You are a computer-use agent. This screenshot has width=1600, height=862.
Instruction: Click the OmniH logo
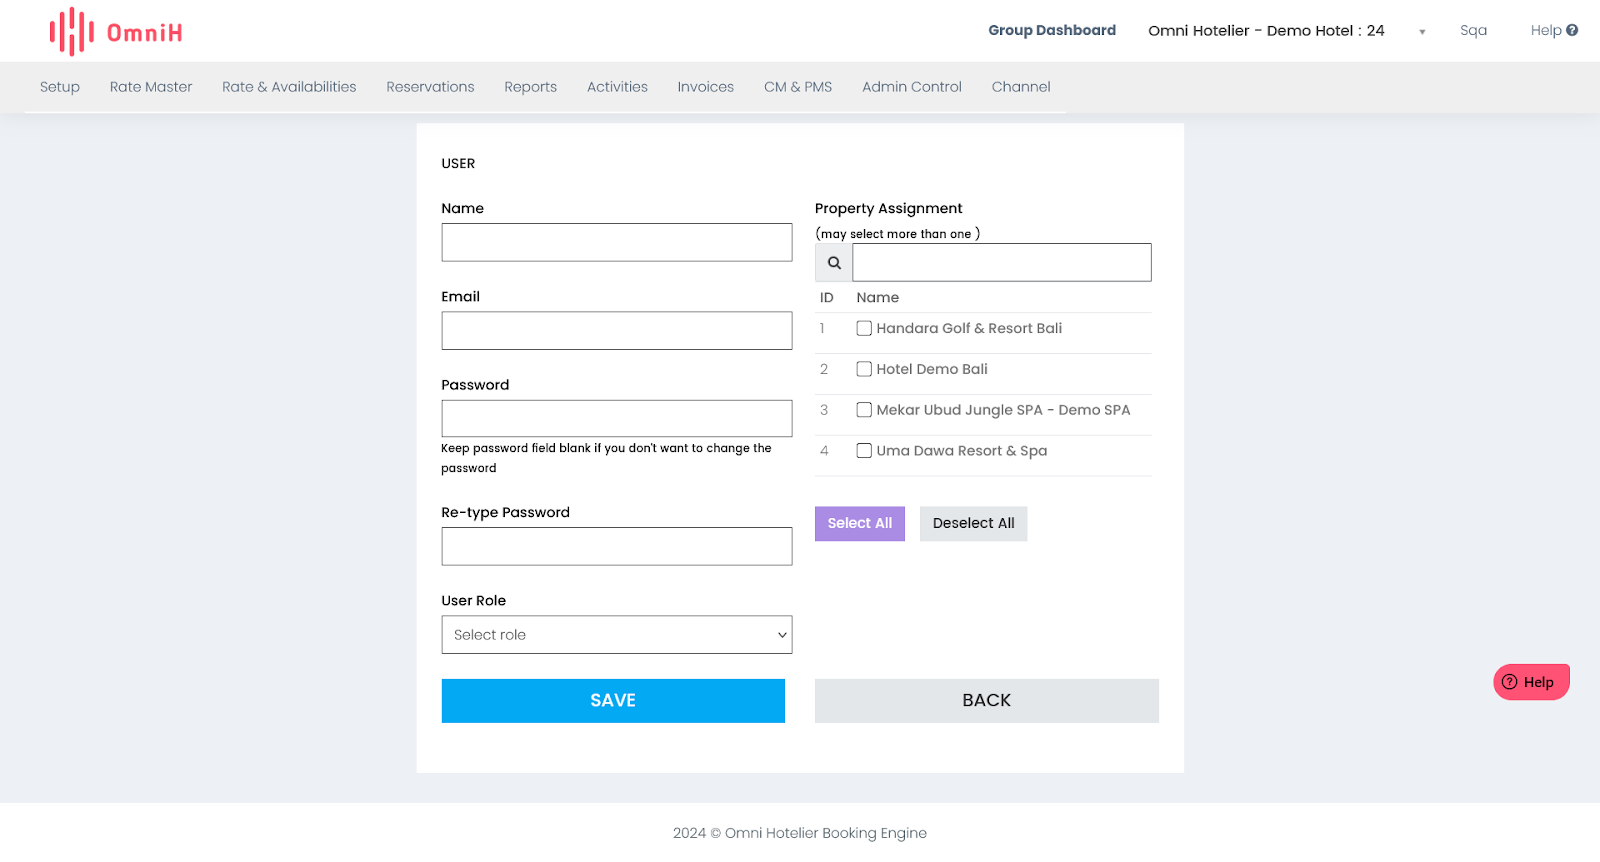point(116,32)
